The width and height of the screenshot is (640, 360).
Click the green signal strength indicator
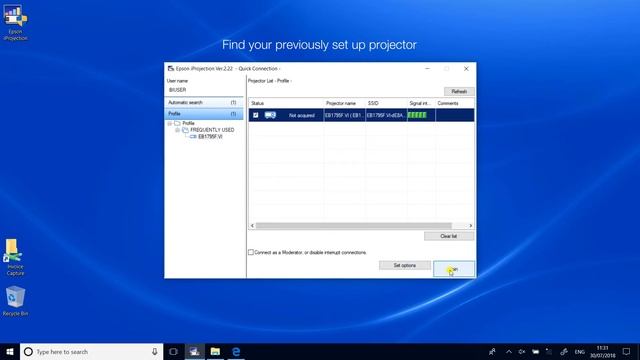tap(417, 115)
